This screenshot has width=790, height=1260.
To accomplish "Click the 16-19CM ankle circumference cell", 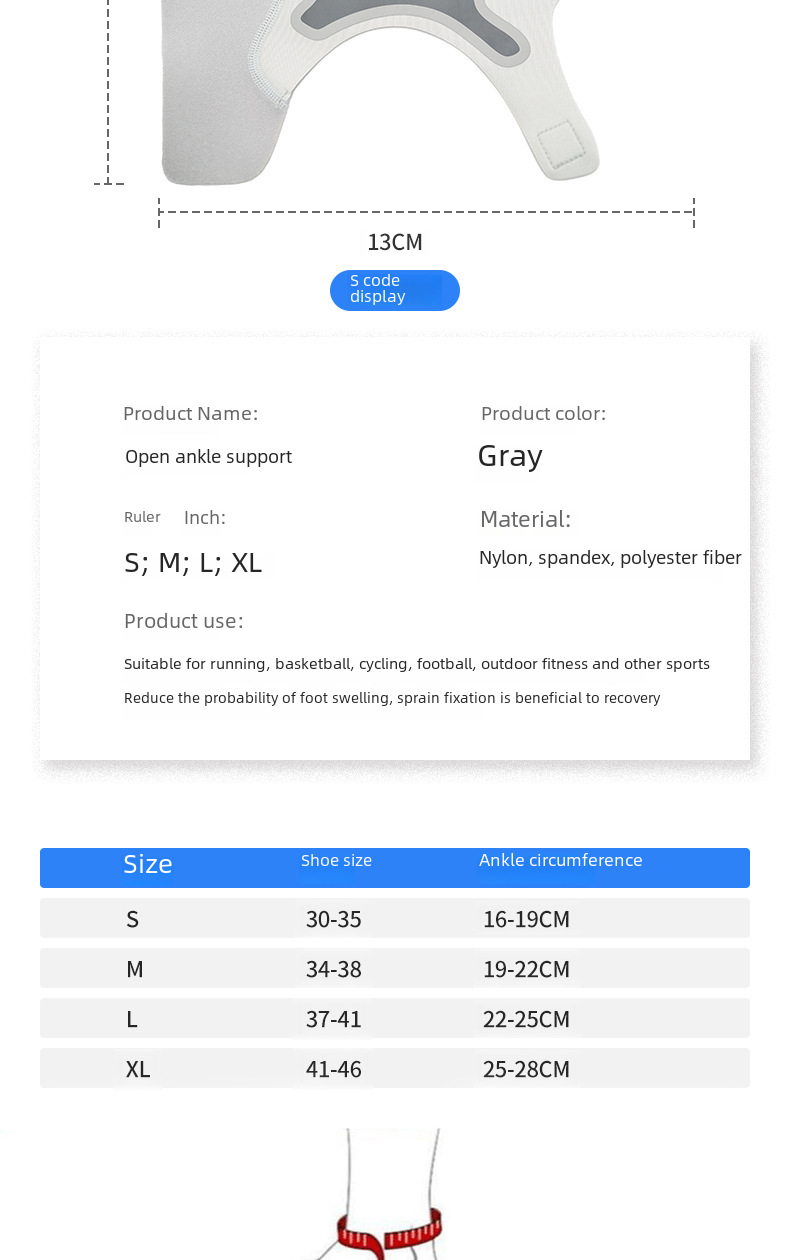I will (526, 919).
